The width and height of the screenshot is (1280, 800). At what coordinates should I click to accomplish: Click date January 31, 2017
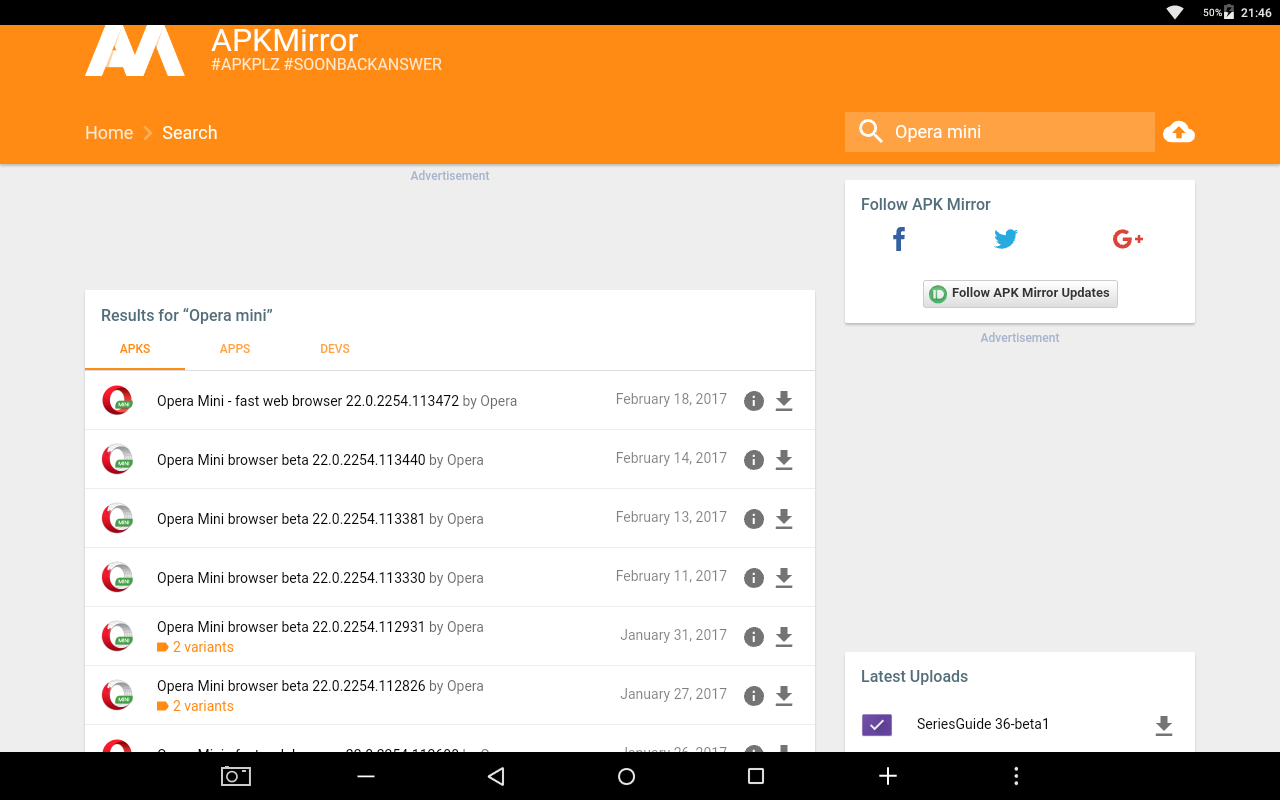[673, 635]
